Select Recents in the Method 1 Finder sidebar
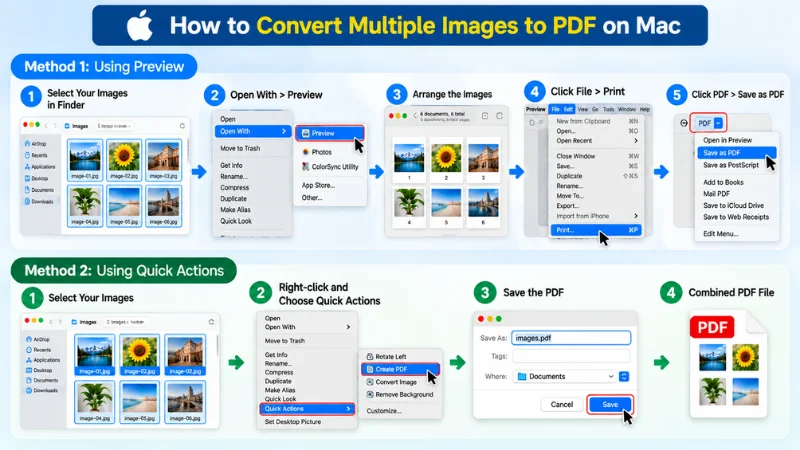The image size is (800, 450). coord(36,155)
